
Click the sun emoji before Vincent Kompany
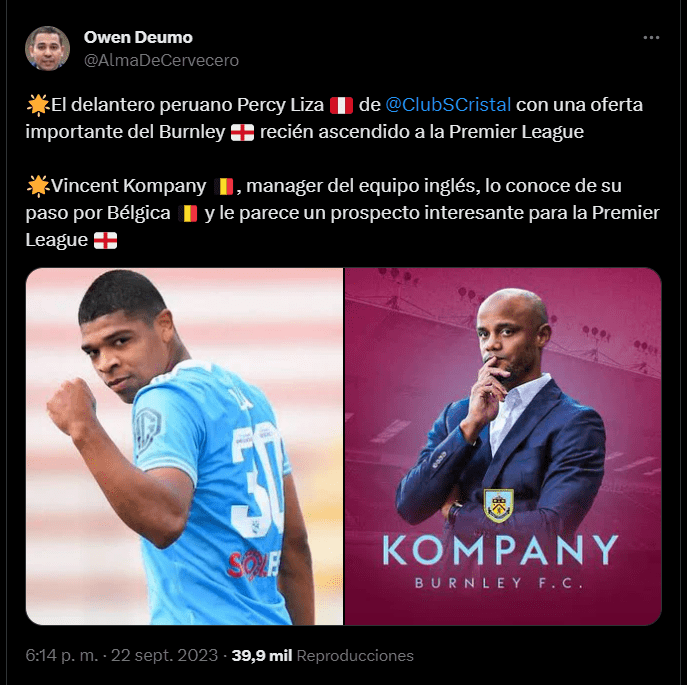(x=38, y=186)
